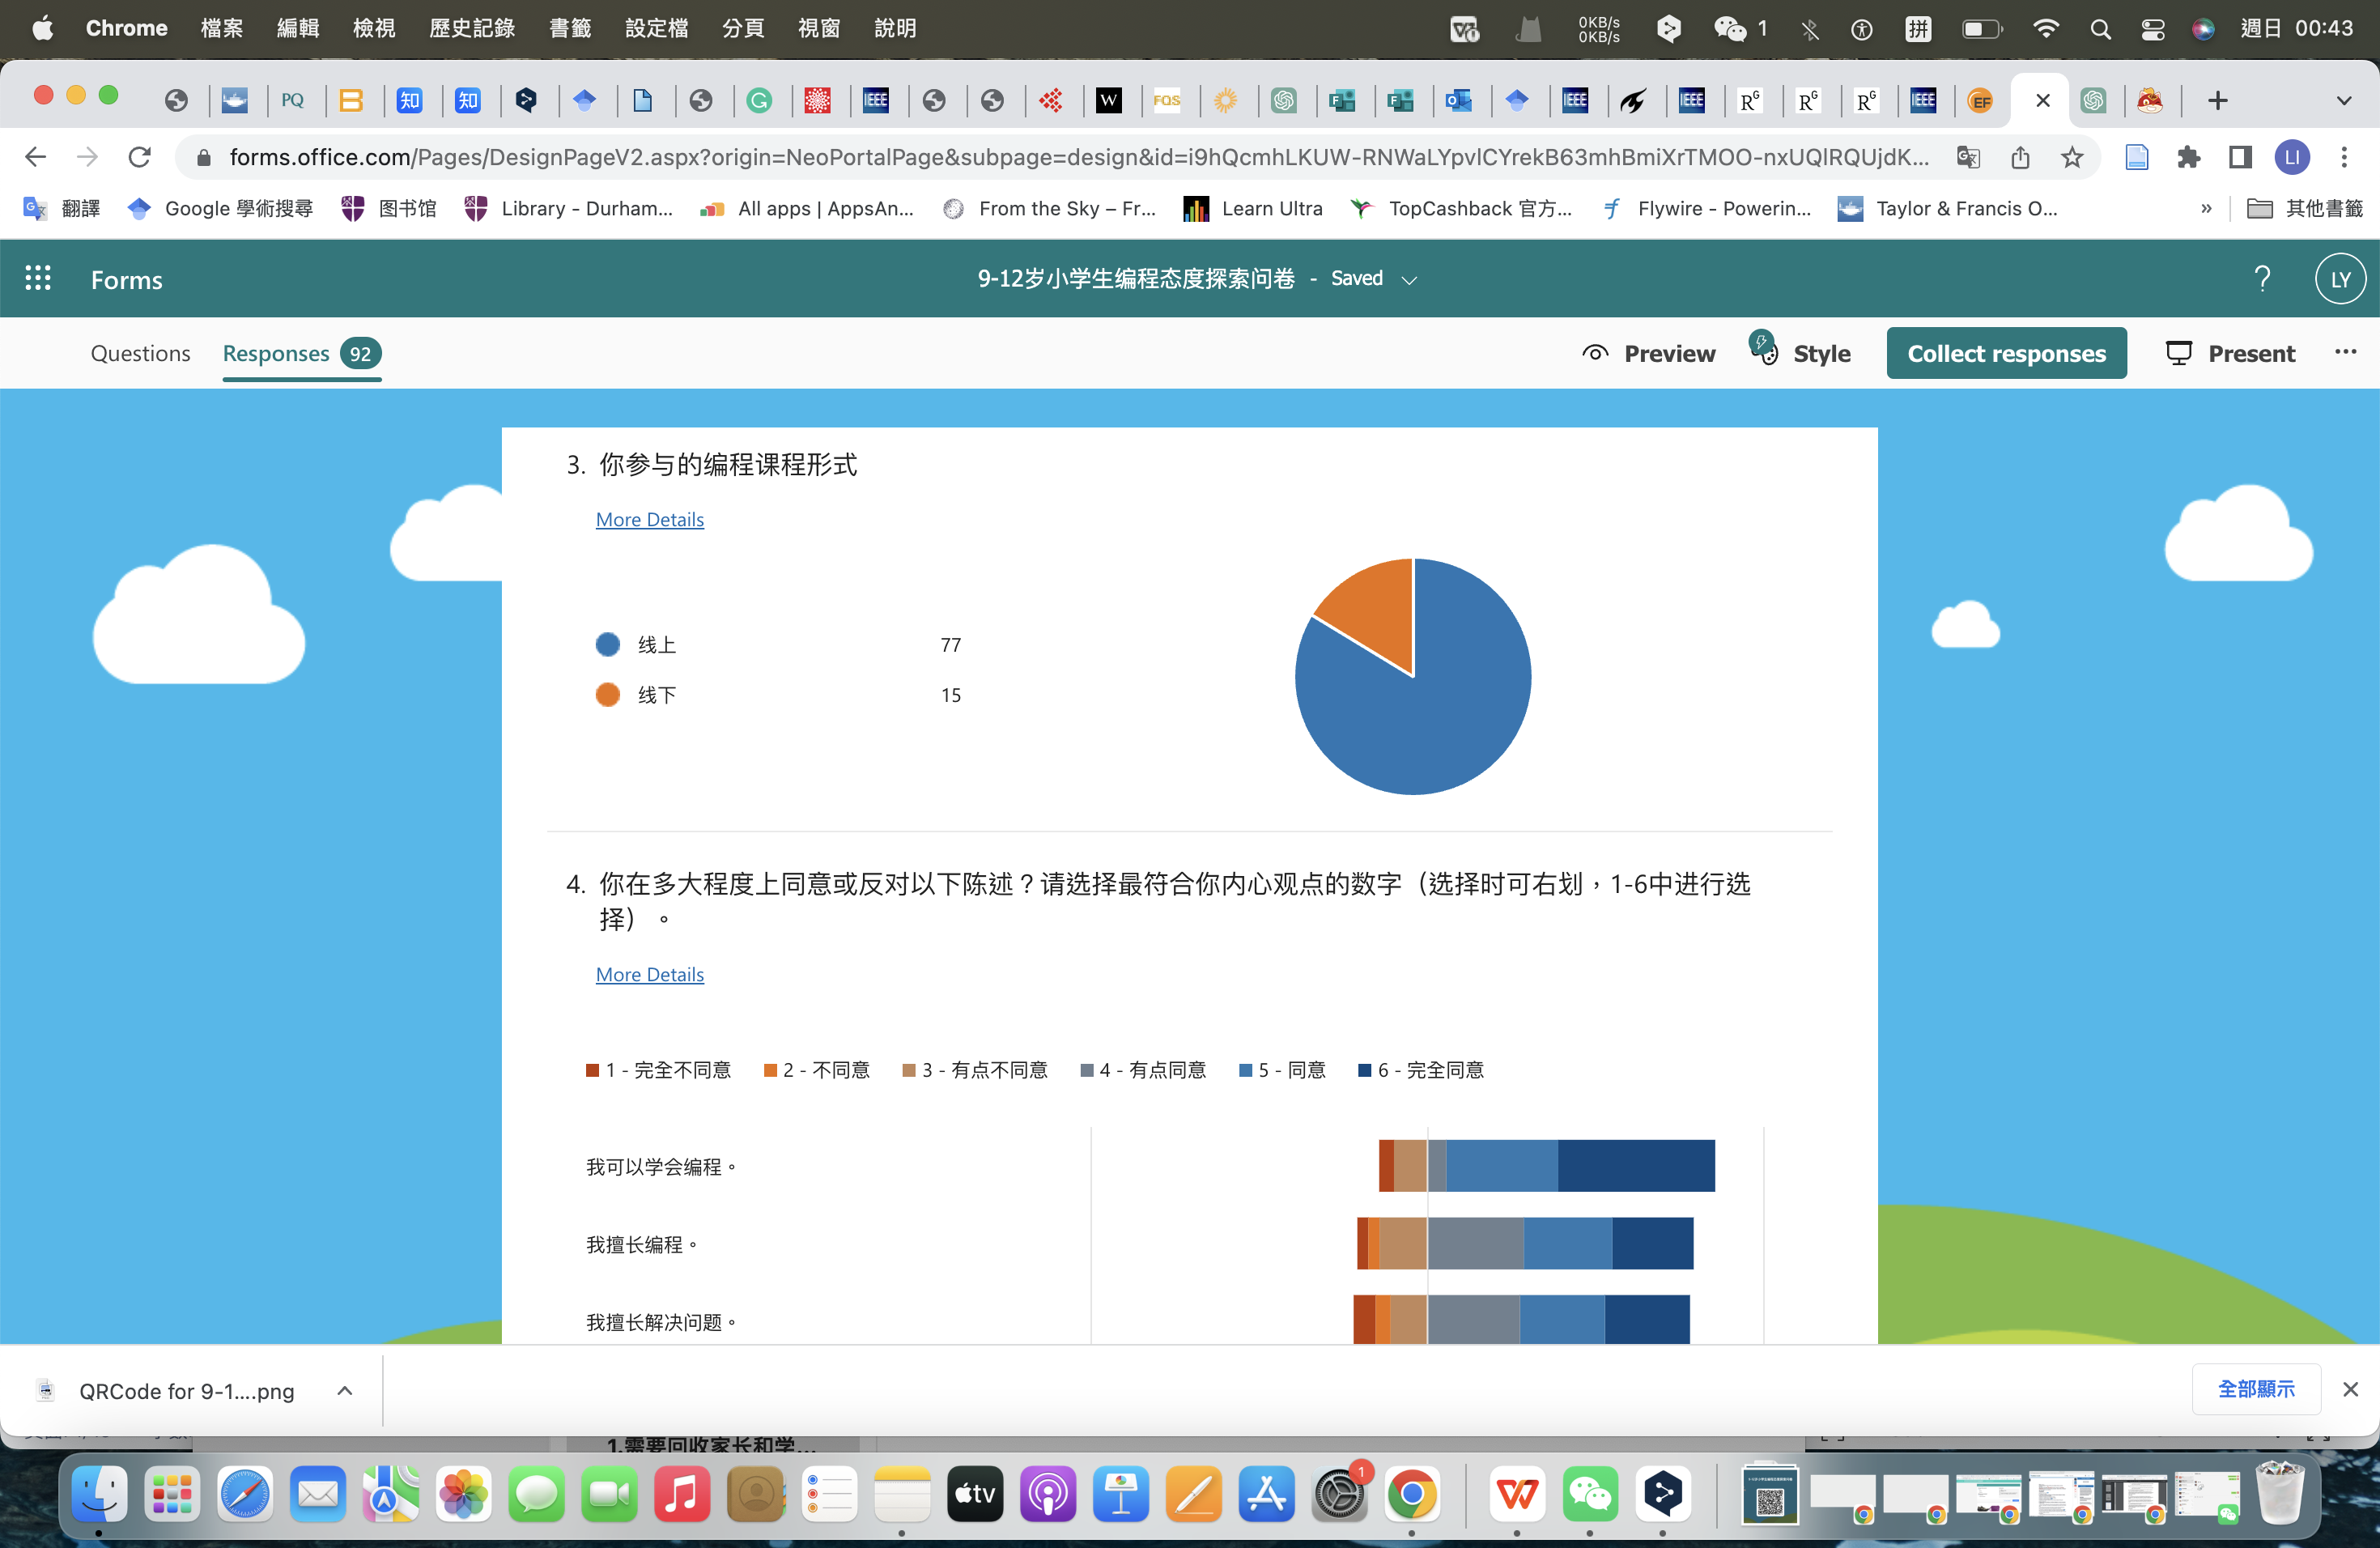Expand the QRCode download item chevron
The image size is (2380, 1548).
(x=345, y=1390)
